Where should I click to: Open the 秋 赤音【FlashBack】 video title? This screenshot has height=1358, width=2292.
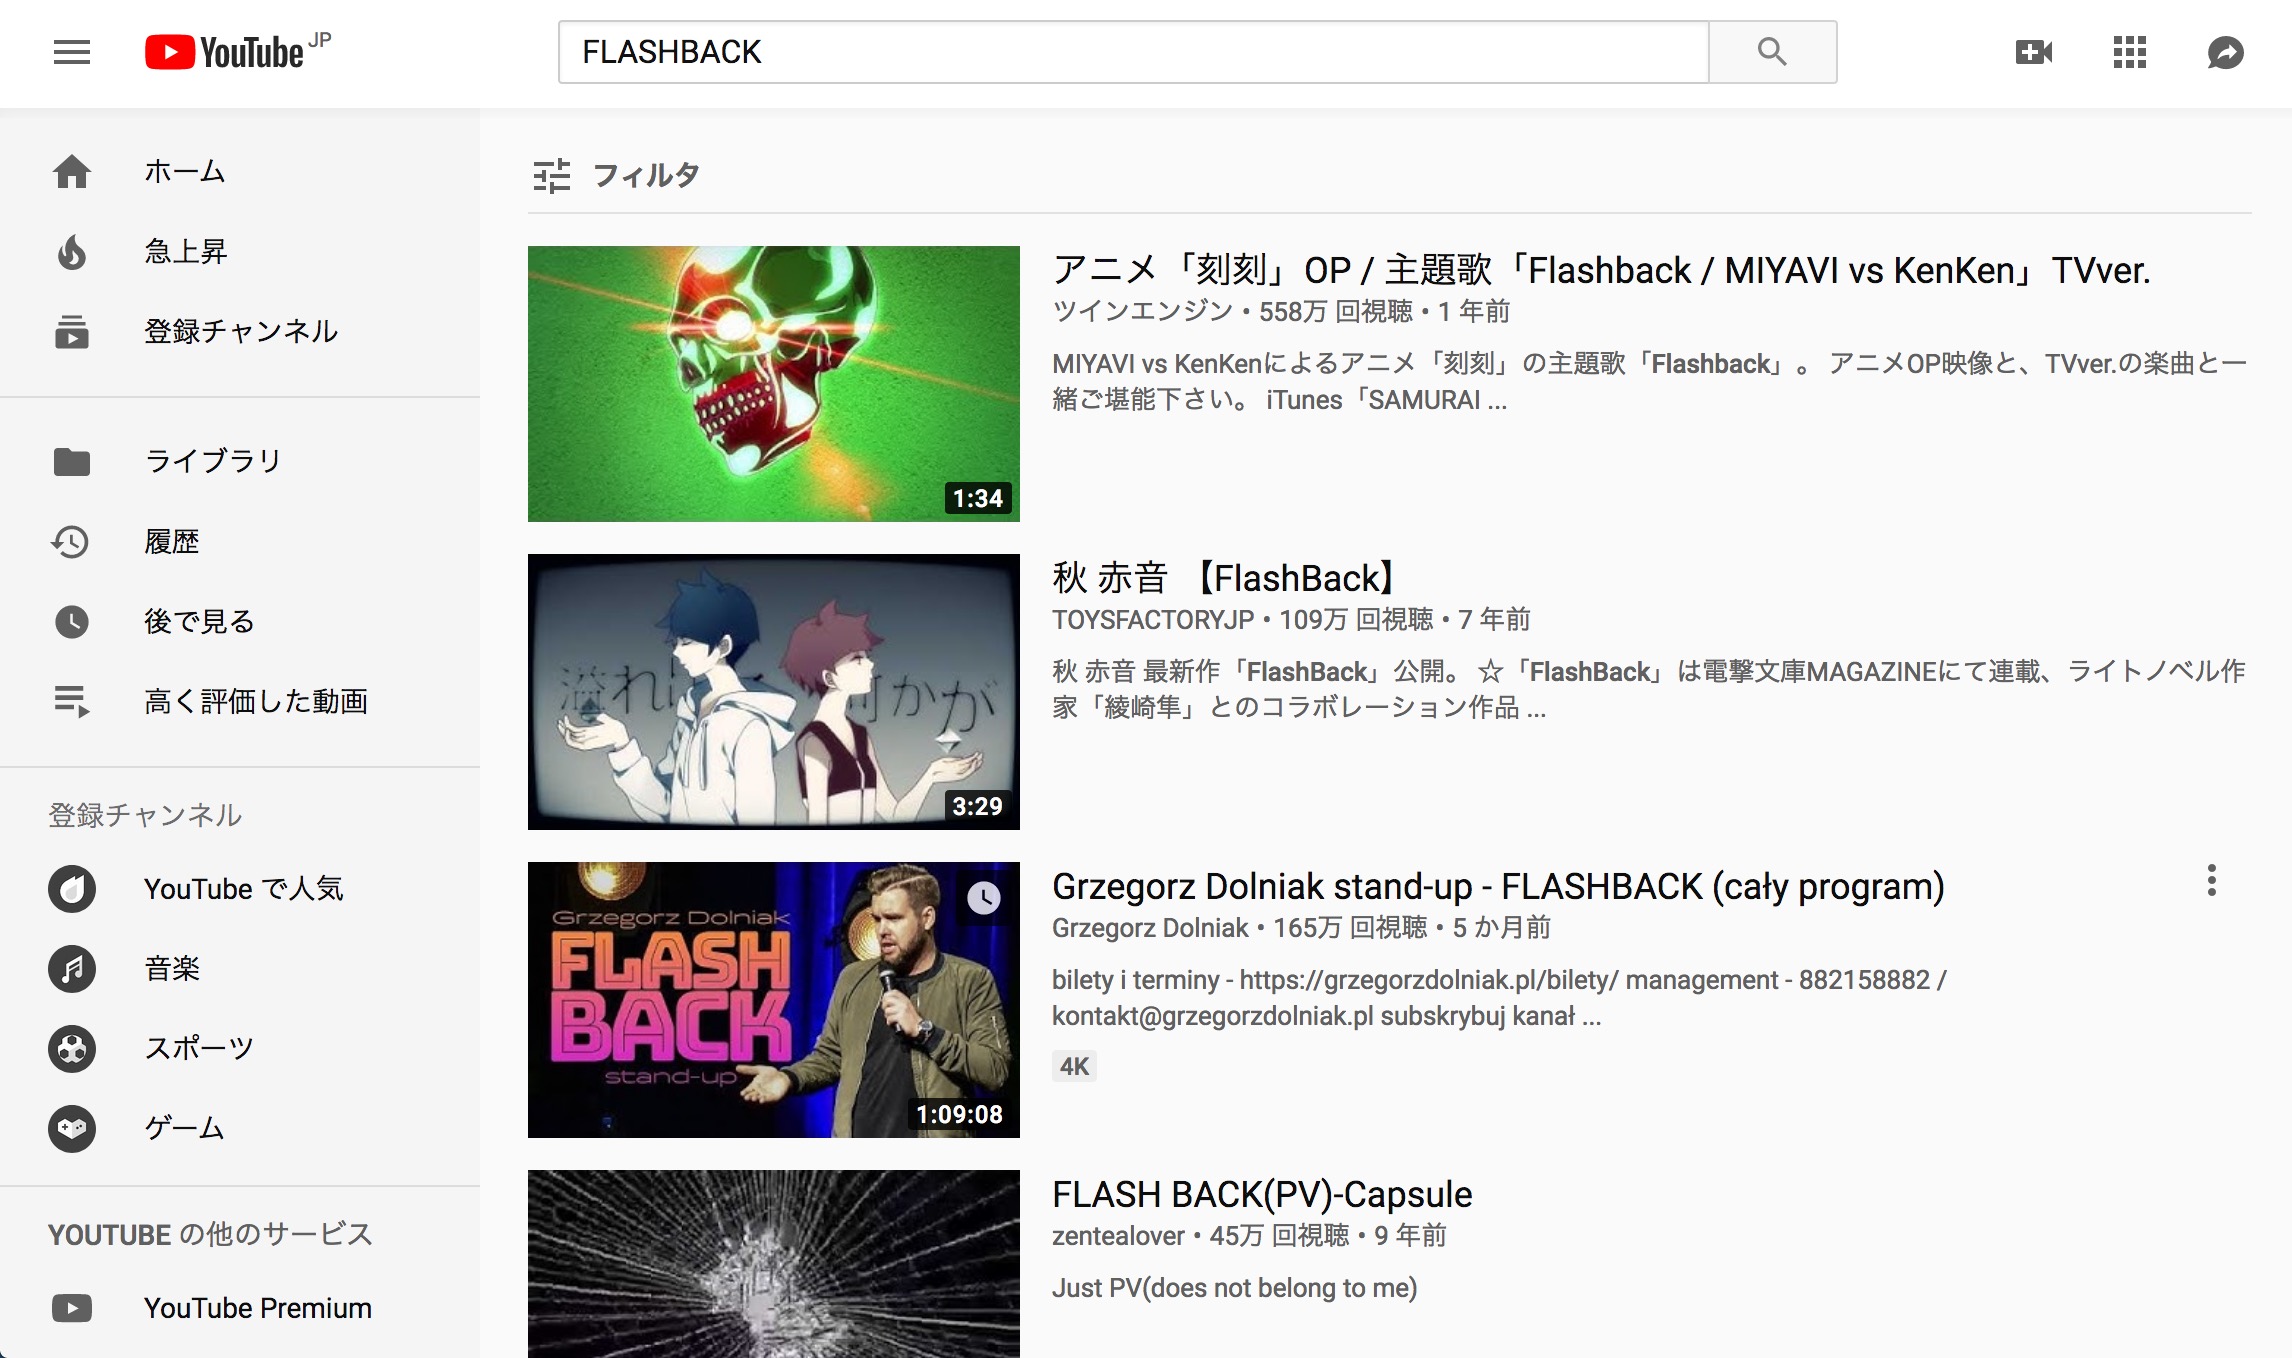coord(1224,578)
